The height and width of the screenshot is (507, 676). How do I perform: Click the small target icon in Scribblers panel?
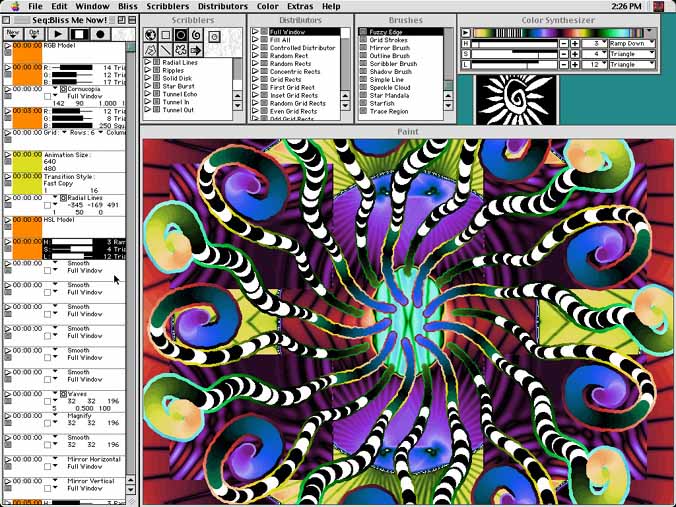(214, 37)
